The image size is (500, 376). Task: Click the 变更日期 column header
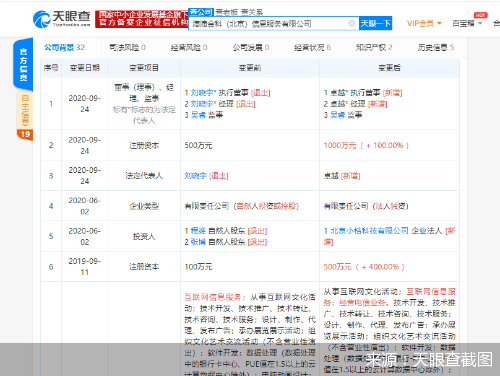tap(85, 68)
